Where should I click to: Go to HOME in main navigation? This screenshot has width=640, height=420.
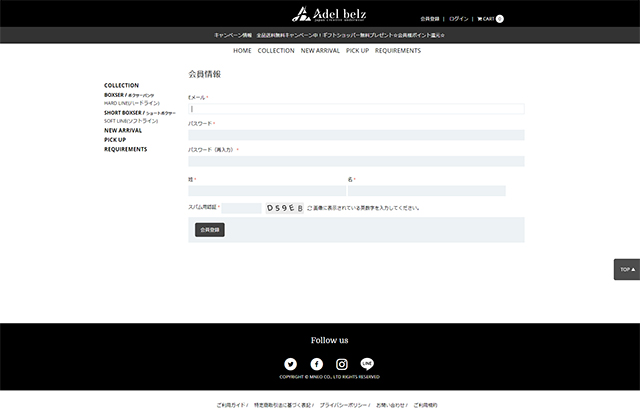coord(242,51)
